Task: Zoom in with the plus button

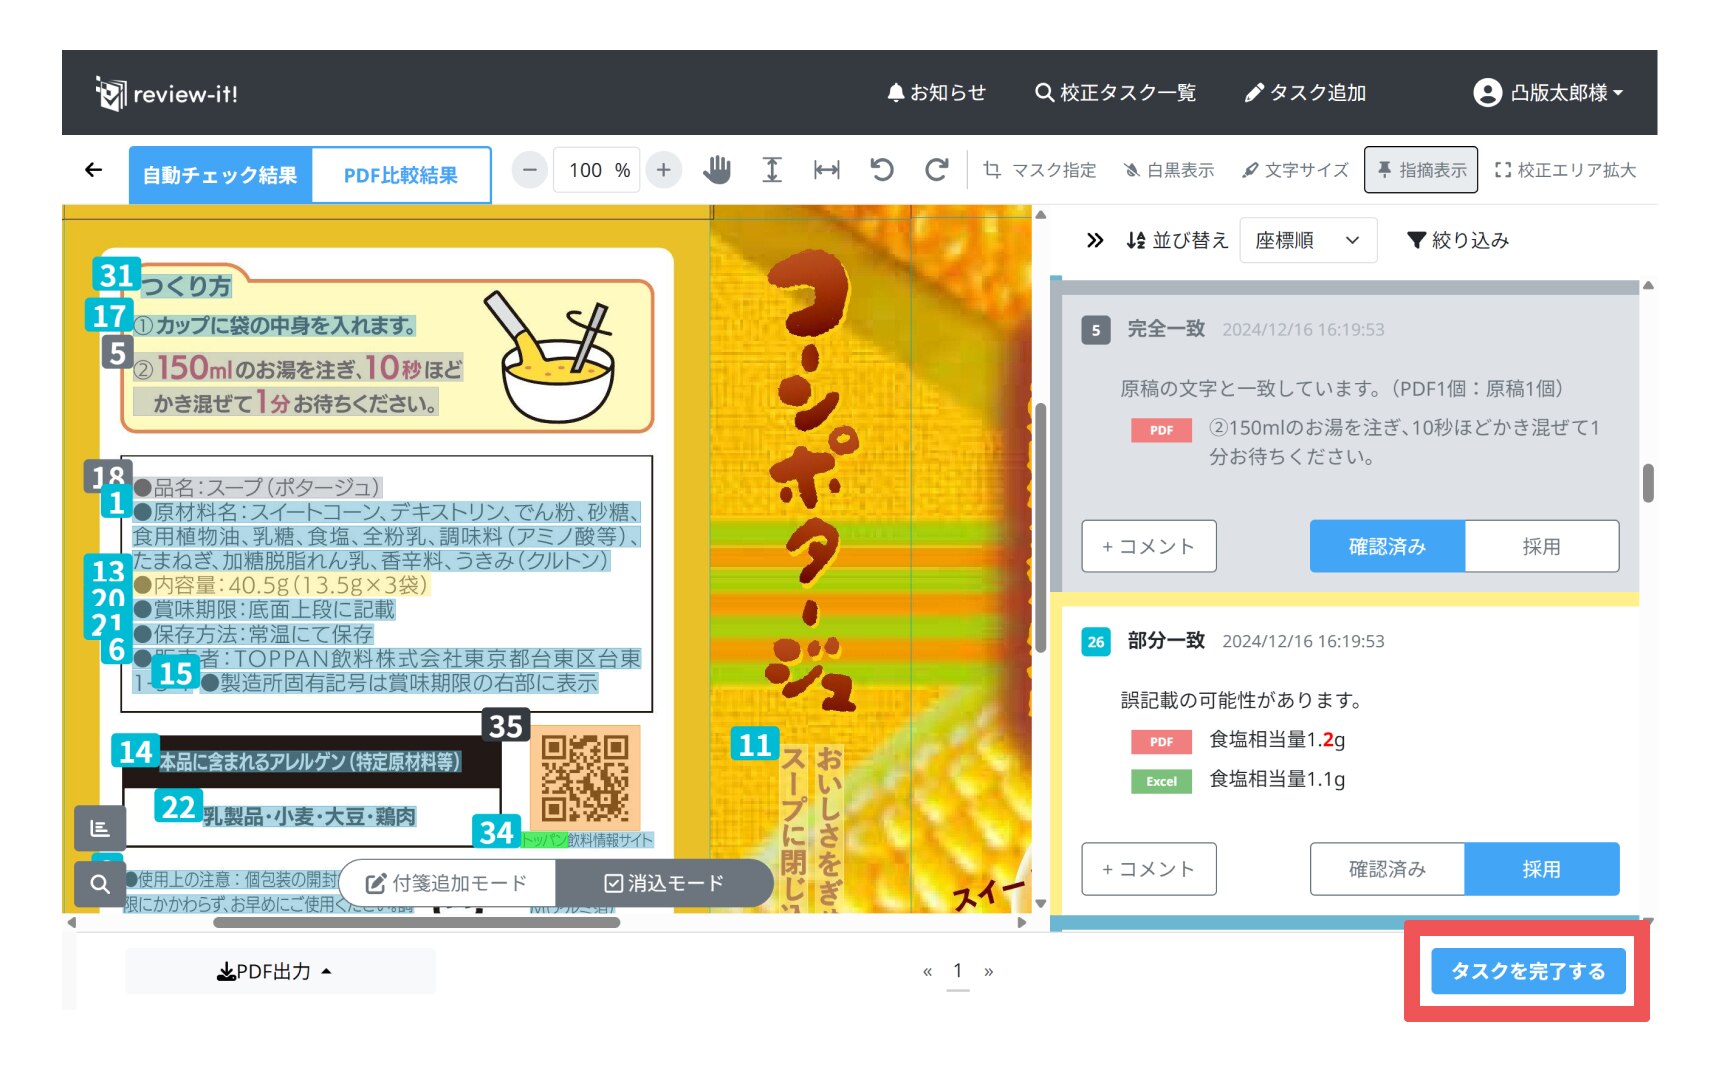Action: point(663,170)
